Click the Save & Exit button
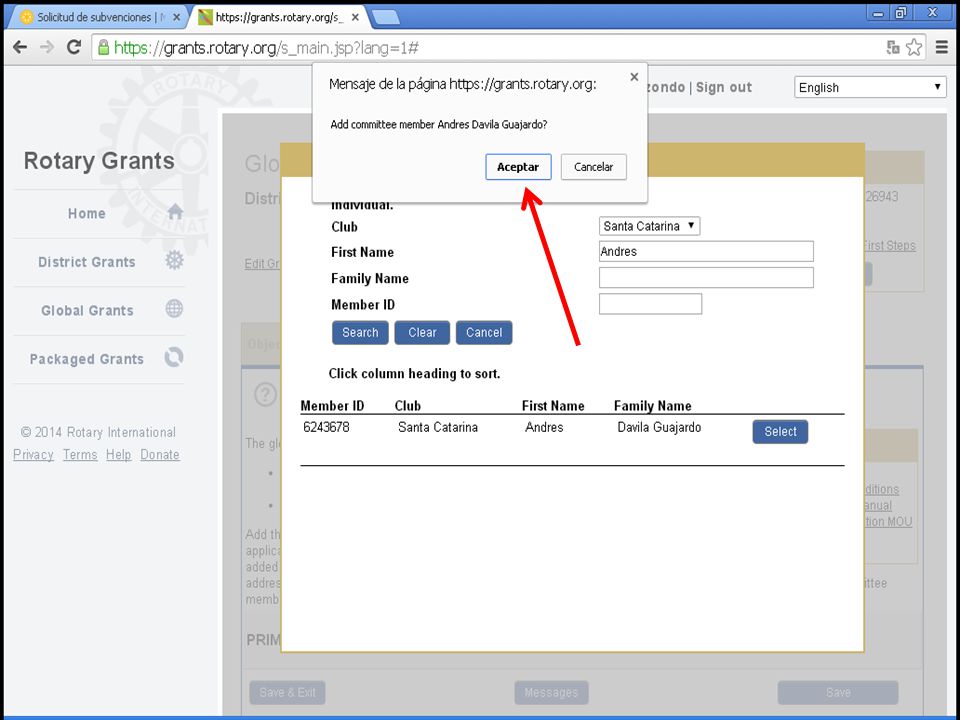The height and width of the screenshot is (720, 960). coord(287,692)
